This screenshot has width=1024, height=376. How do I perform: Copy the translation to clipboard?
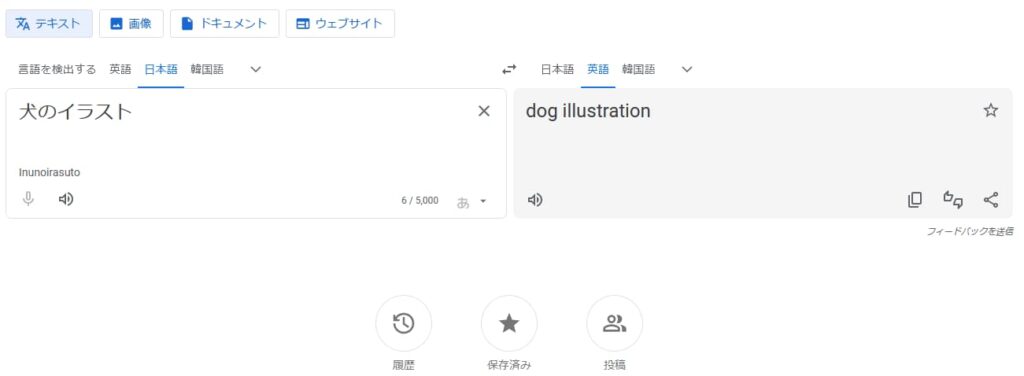coord(915,200)
